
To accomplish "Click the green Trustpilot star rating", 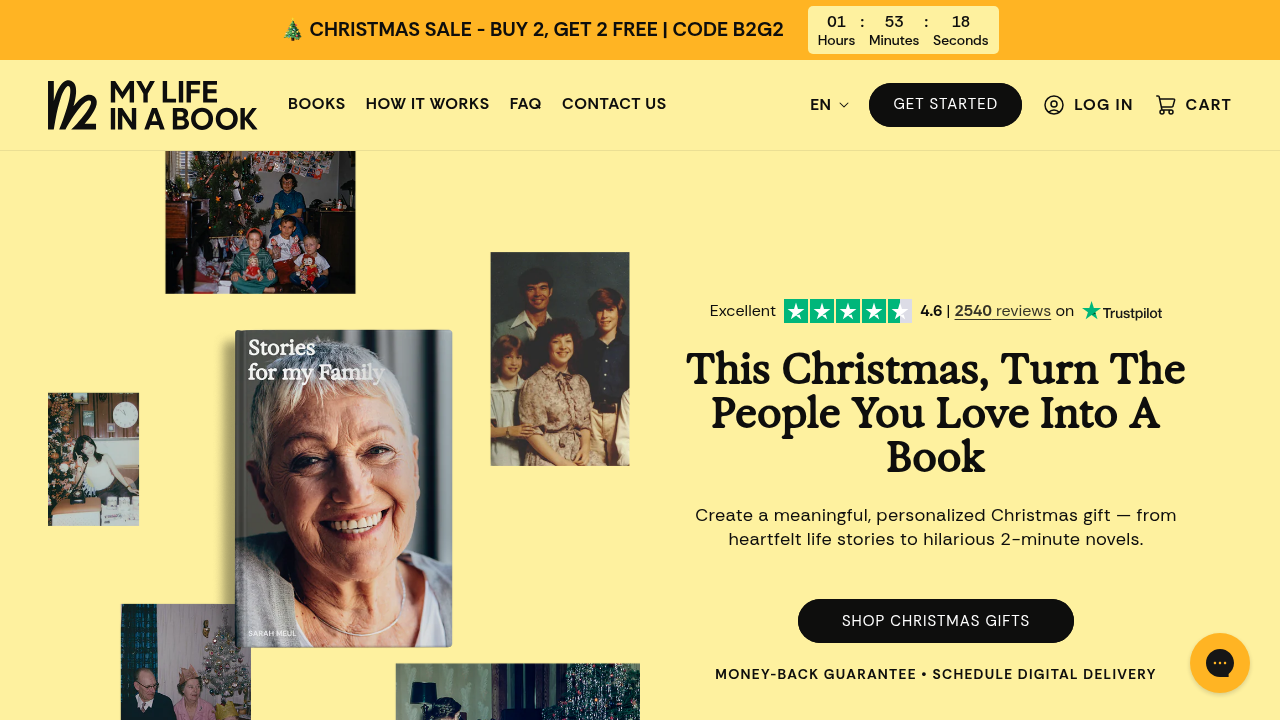I will tap(848, 311).
